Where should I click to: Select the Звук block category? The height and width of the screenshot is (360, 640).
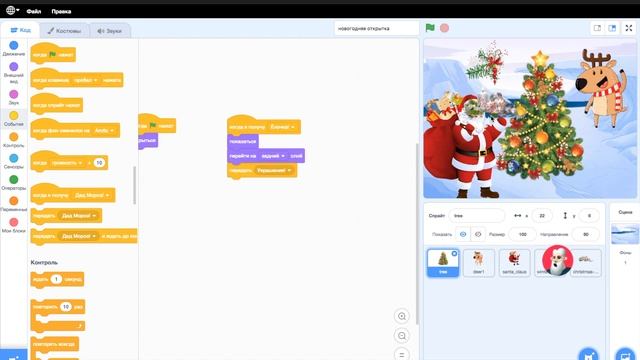click(13, 98)
